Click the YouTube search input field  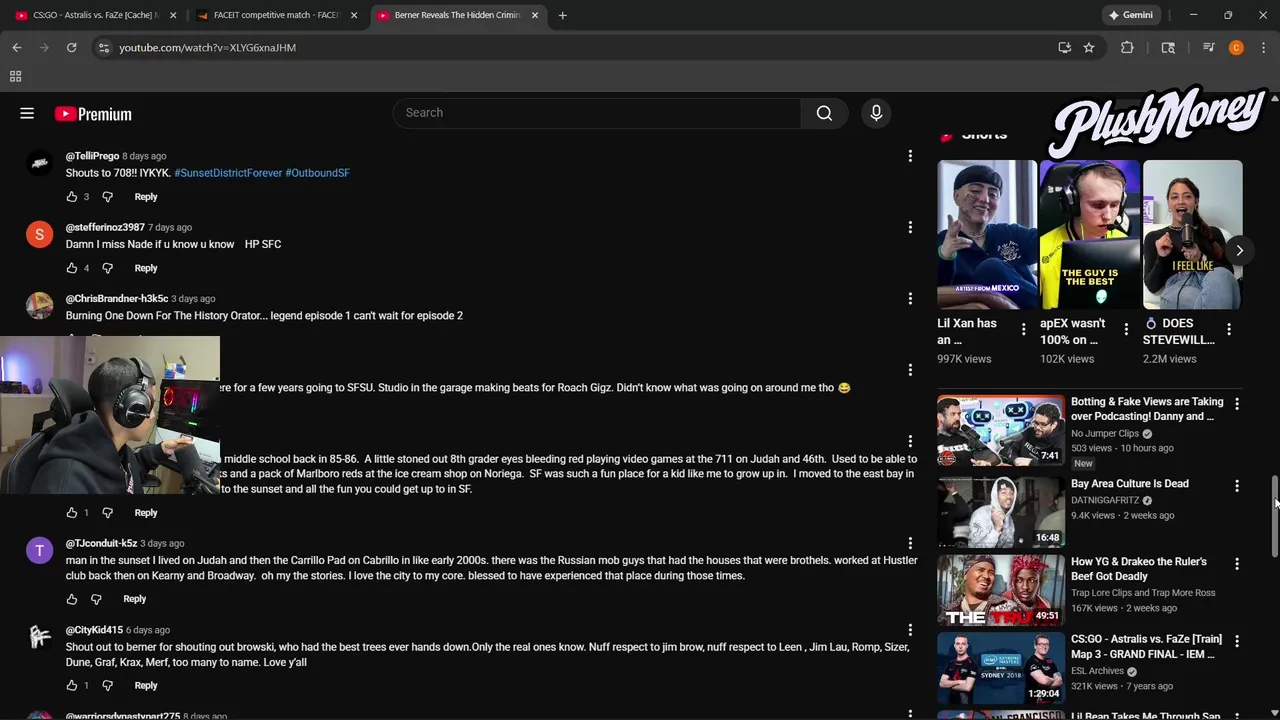coord(597,113)
